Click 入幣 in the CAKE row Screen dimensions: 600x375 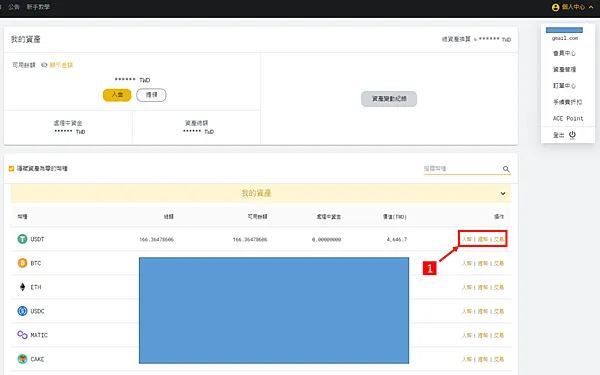pos(466,359)
